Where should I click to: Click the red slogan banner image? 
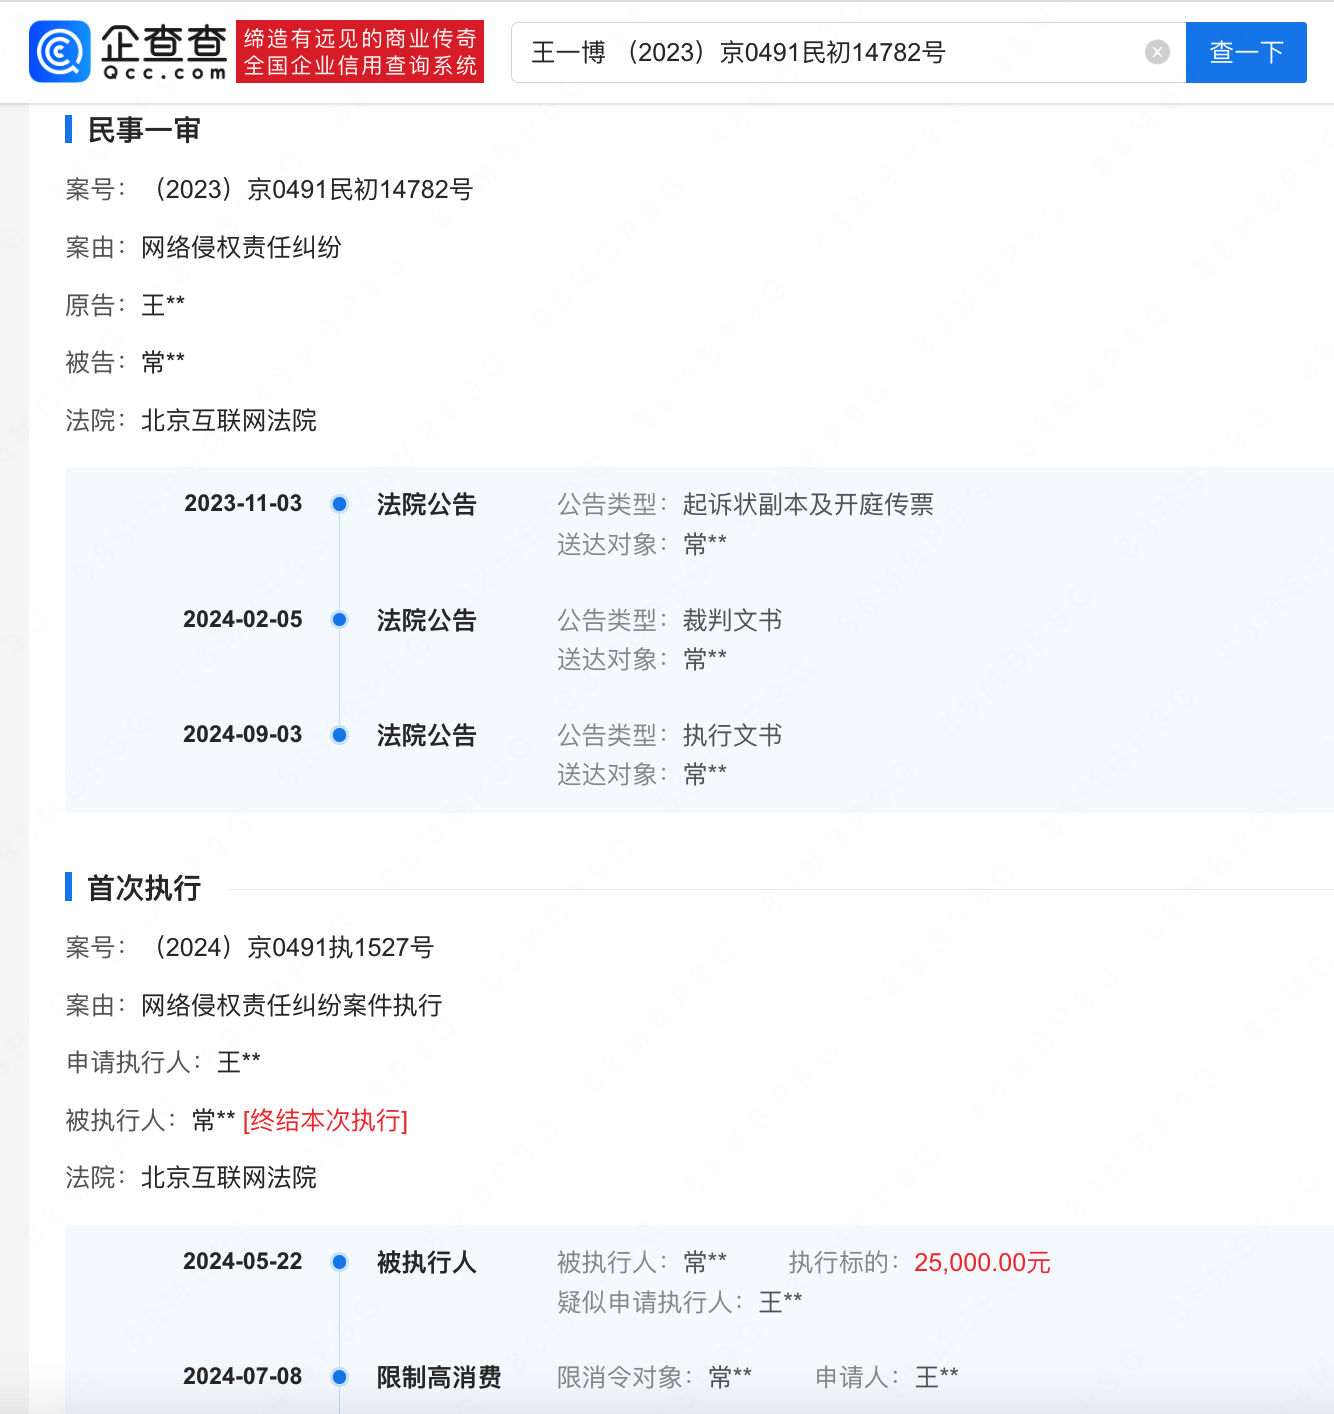[x=360, y=52]
